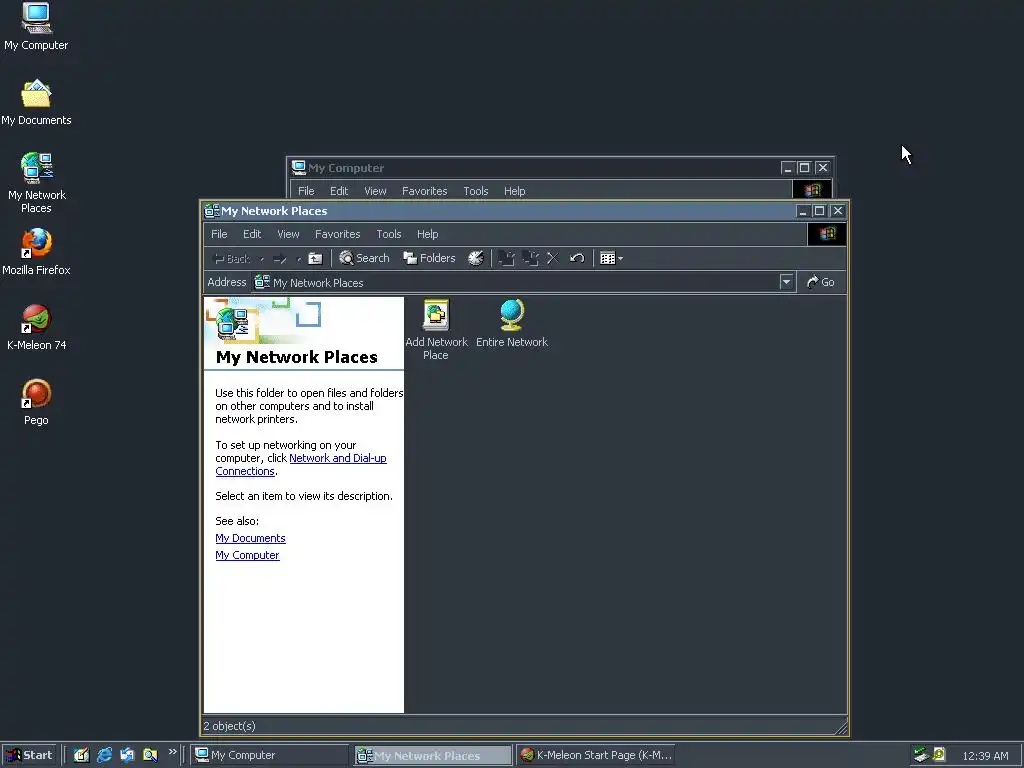Image resolution: width=1024 pixels, height=768 pixels.
Task: Open Help menu in My Network Places
Action: pyautogui.click(x=428, y=234)
